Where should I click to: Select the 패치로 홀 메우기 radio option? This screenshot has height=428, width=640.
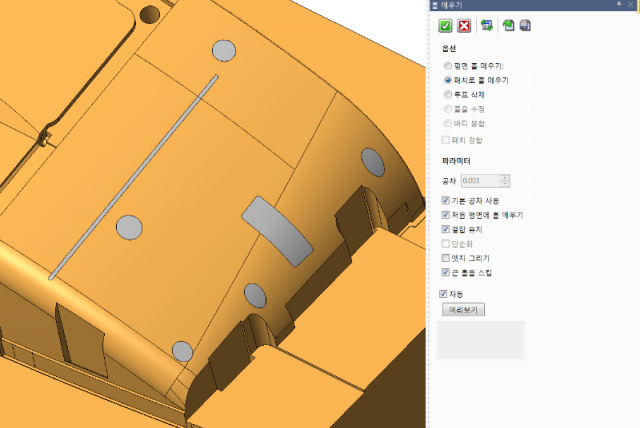click(x=447, y=79)
